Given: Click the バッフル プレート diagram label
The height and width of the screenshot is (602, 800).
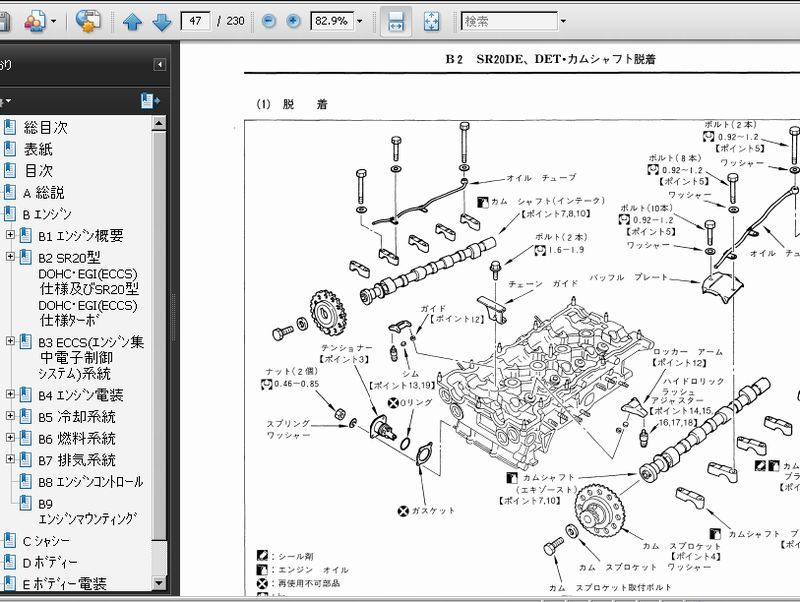Looking at the screenshot, I should [x=629, y=278].
